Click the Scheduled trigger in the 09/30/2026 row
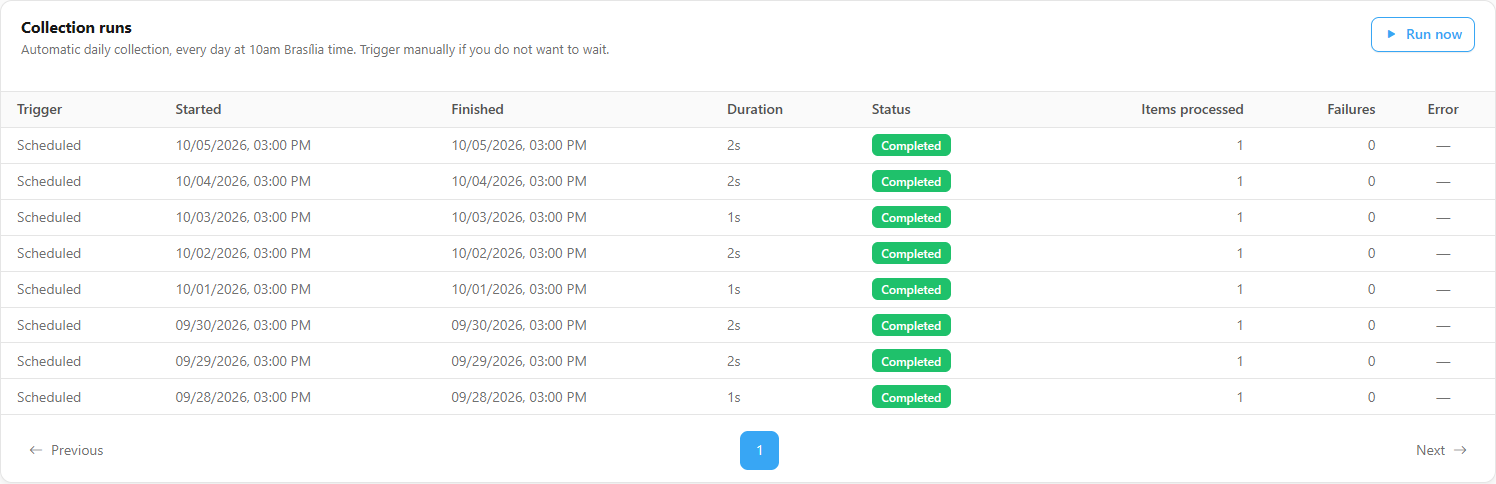Screen dimensions: 1496x484 [49, 325]
